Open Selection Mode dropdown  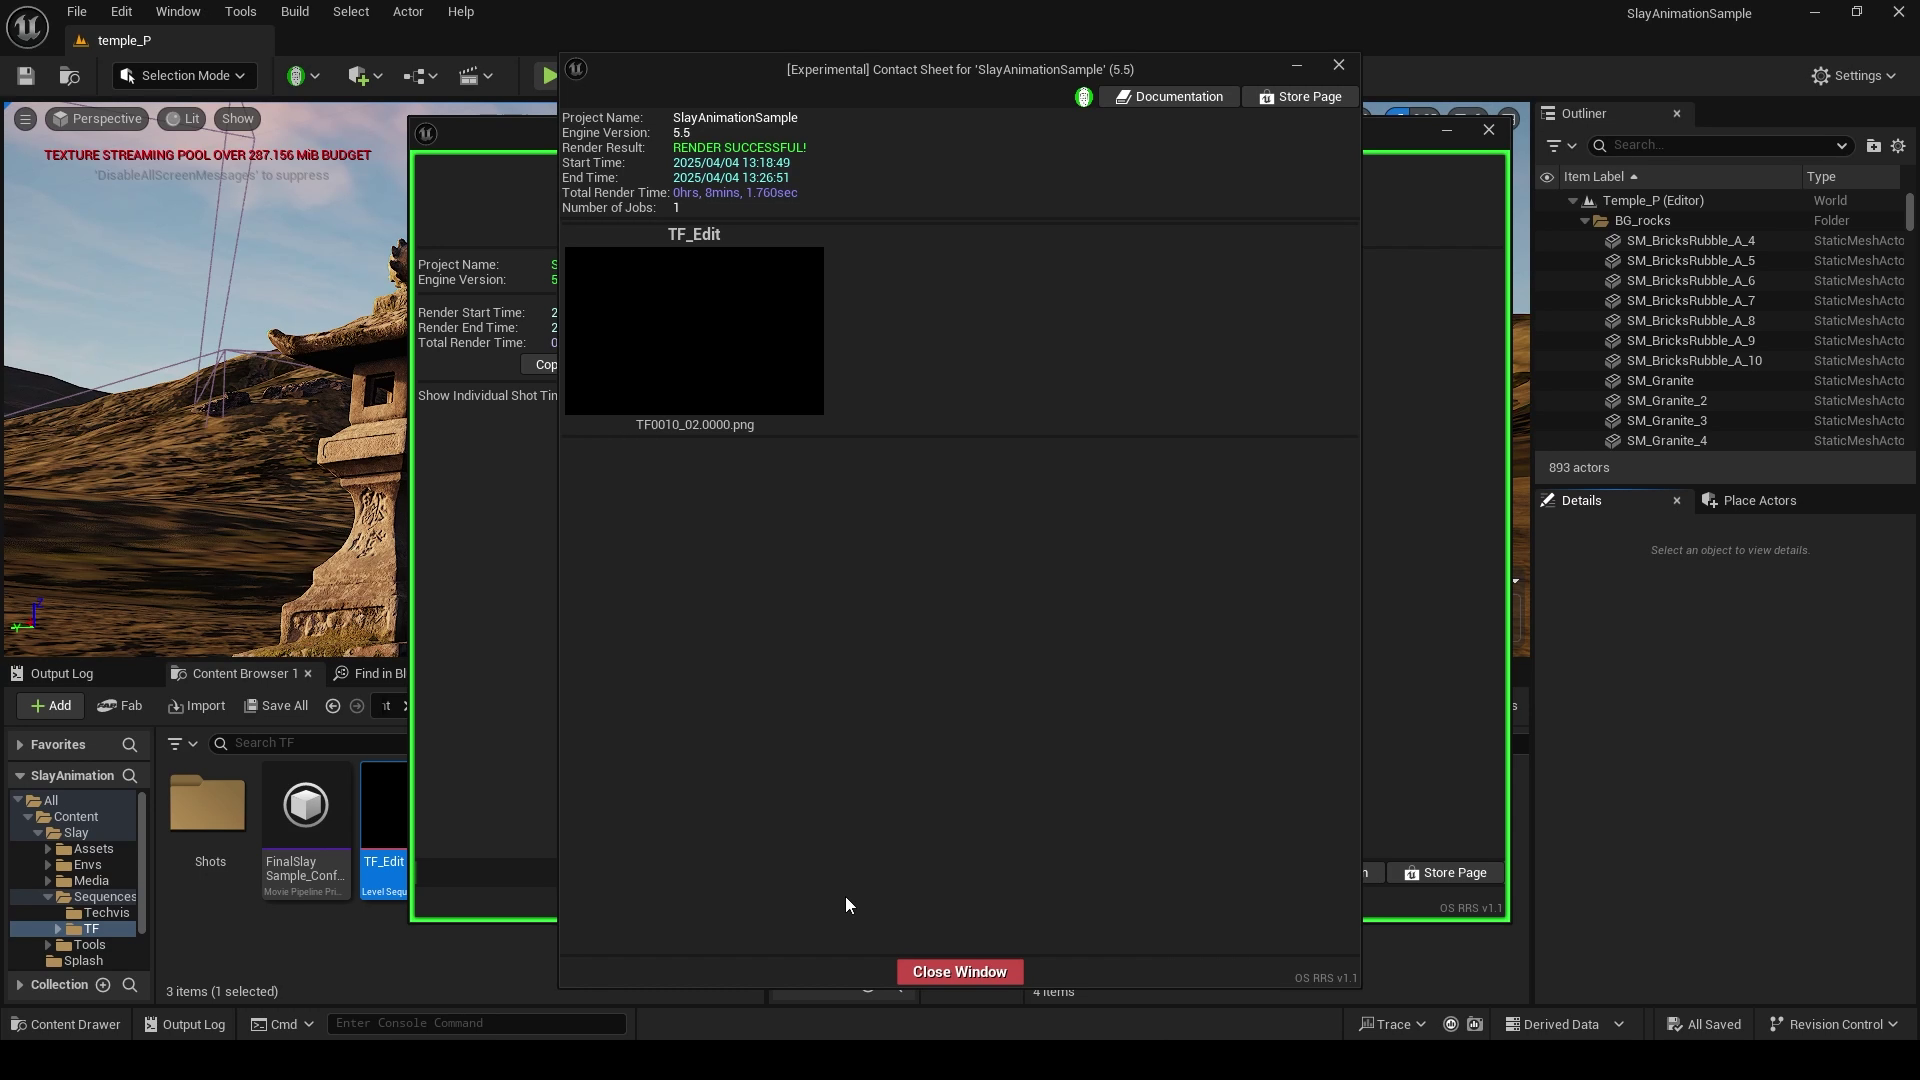[x=184, y=76]
